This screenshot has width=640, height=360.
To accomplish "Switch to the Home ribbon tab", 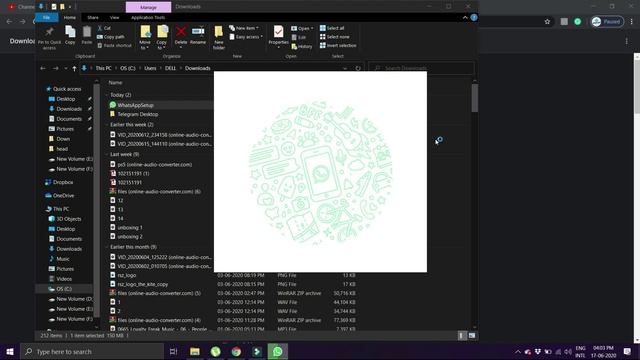I will (69, 18).
